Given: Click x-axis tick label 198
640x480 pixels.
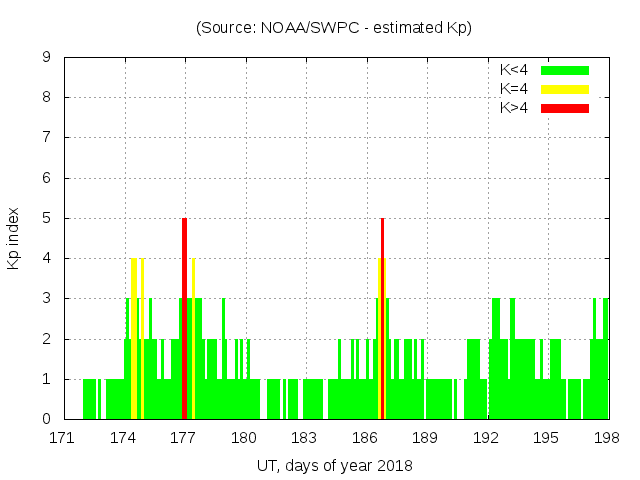Looking at the screenshot, I should [x=607, y=438].
